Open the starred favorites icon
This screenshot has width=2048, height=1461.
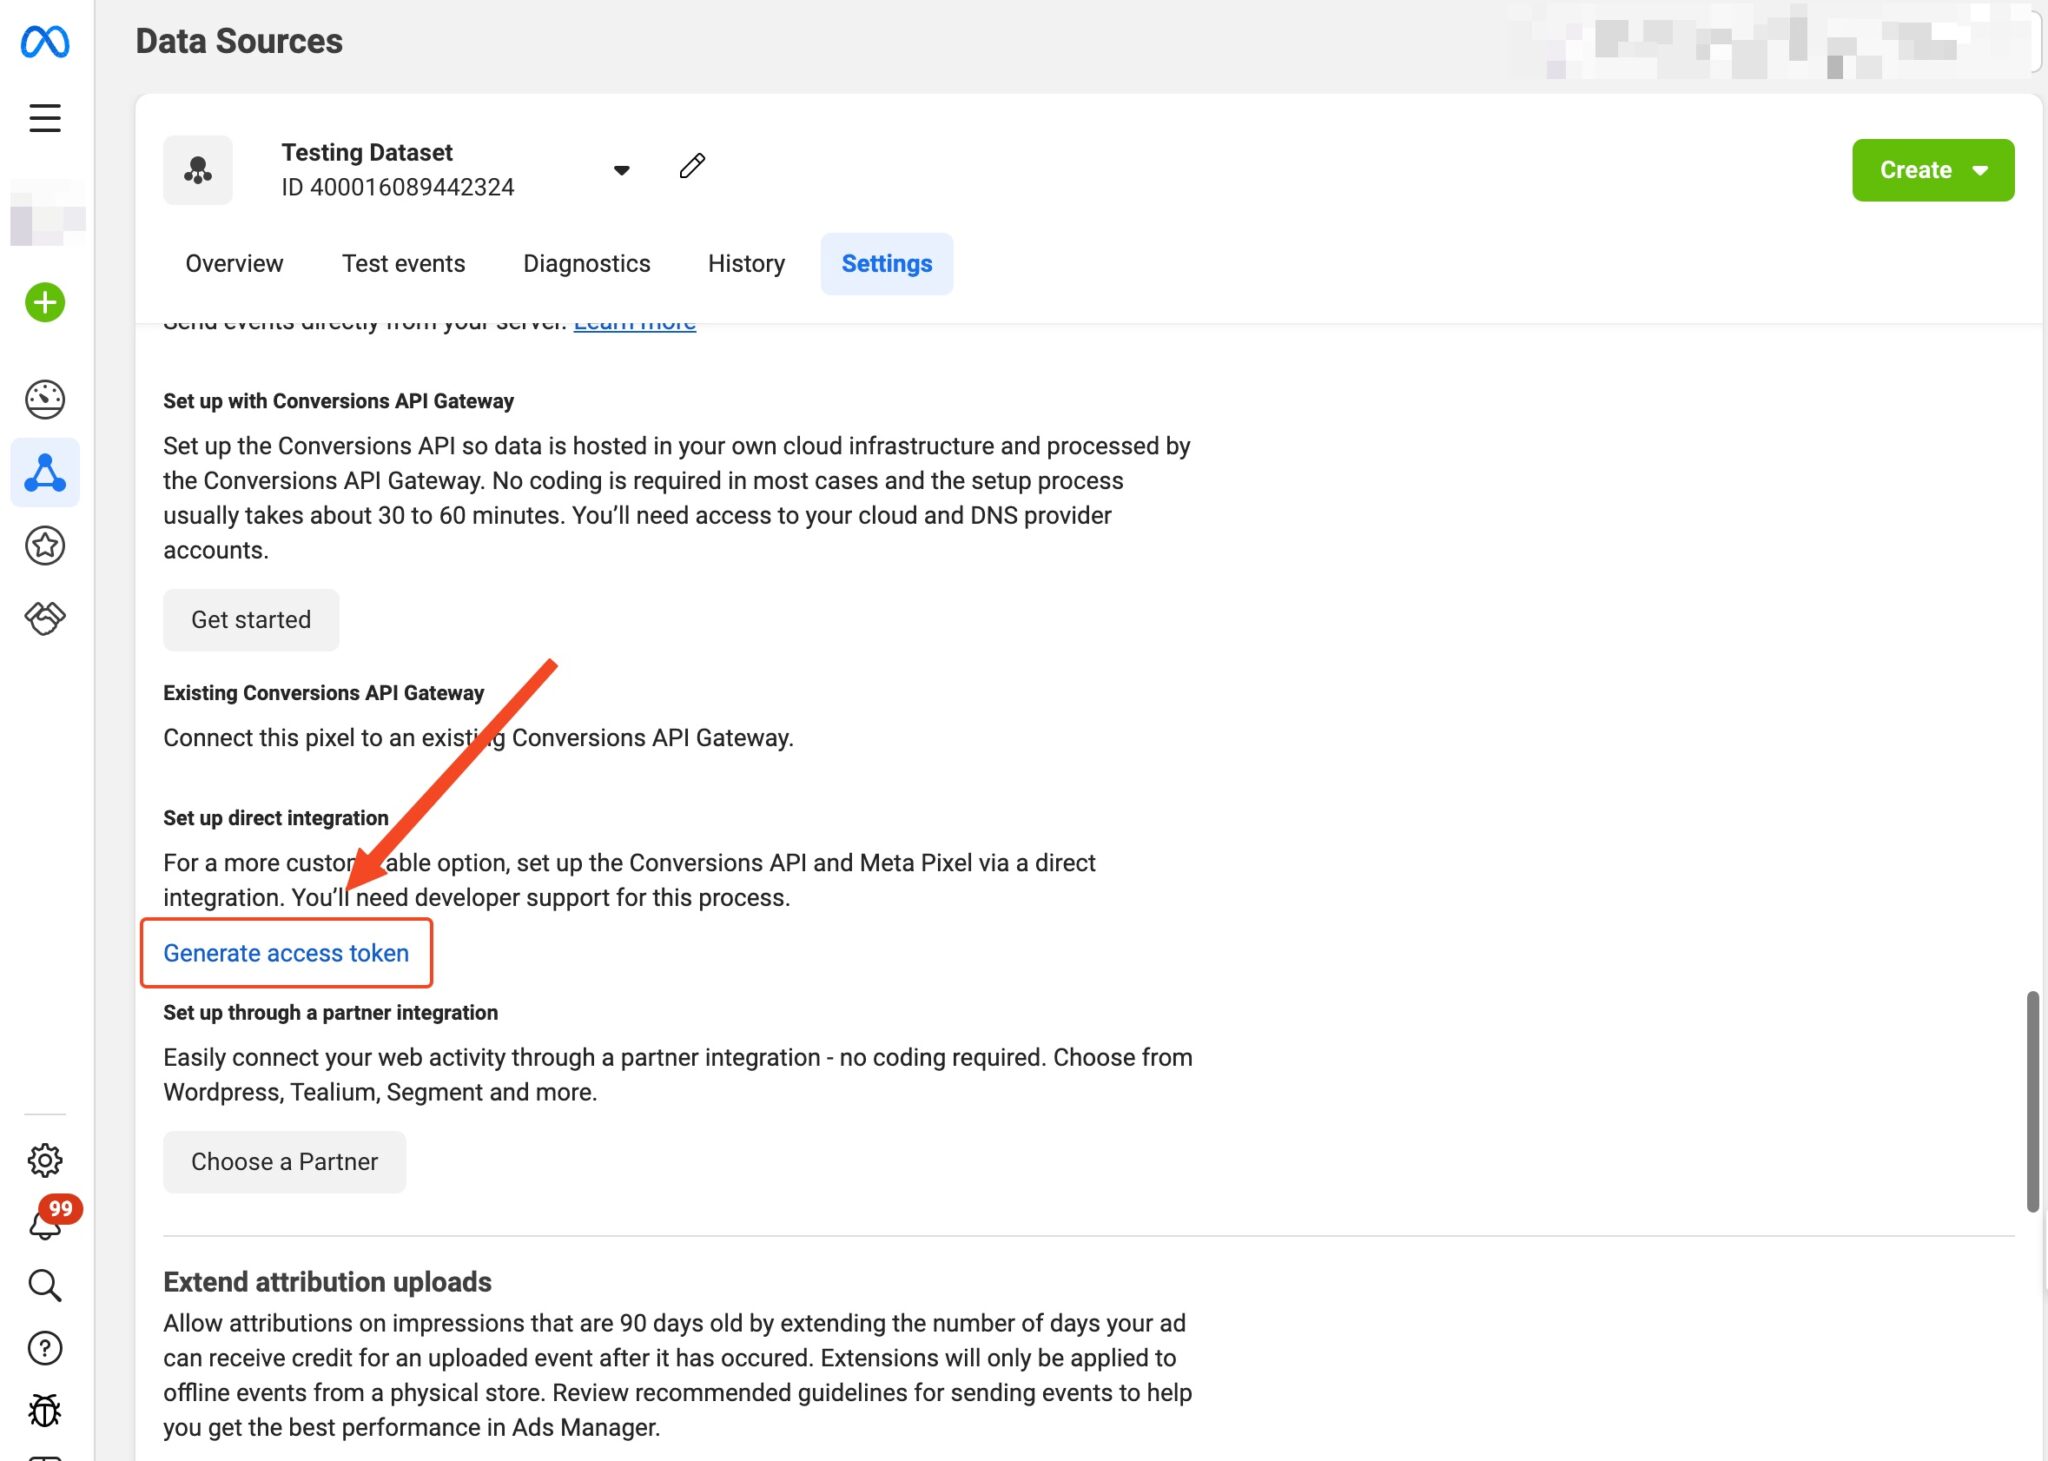coord(44,546)
